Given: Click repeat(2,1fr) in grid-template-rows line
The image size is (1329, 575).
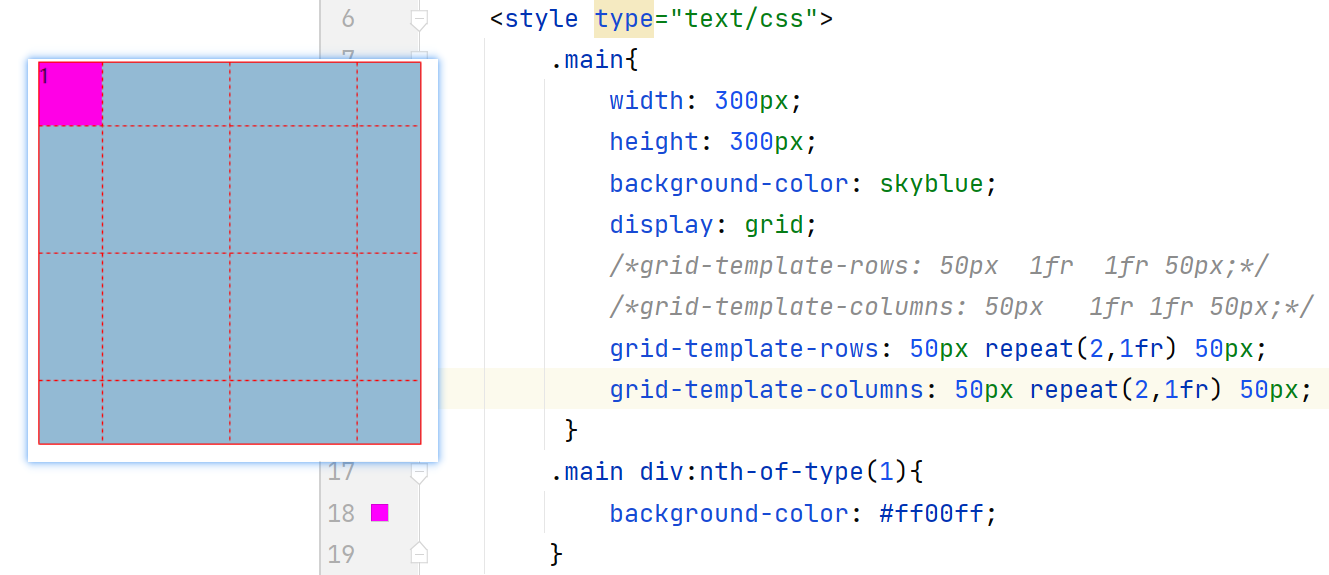Looking at the screenshot, I should click(1082, 349).
